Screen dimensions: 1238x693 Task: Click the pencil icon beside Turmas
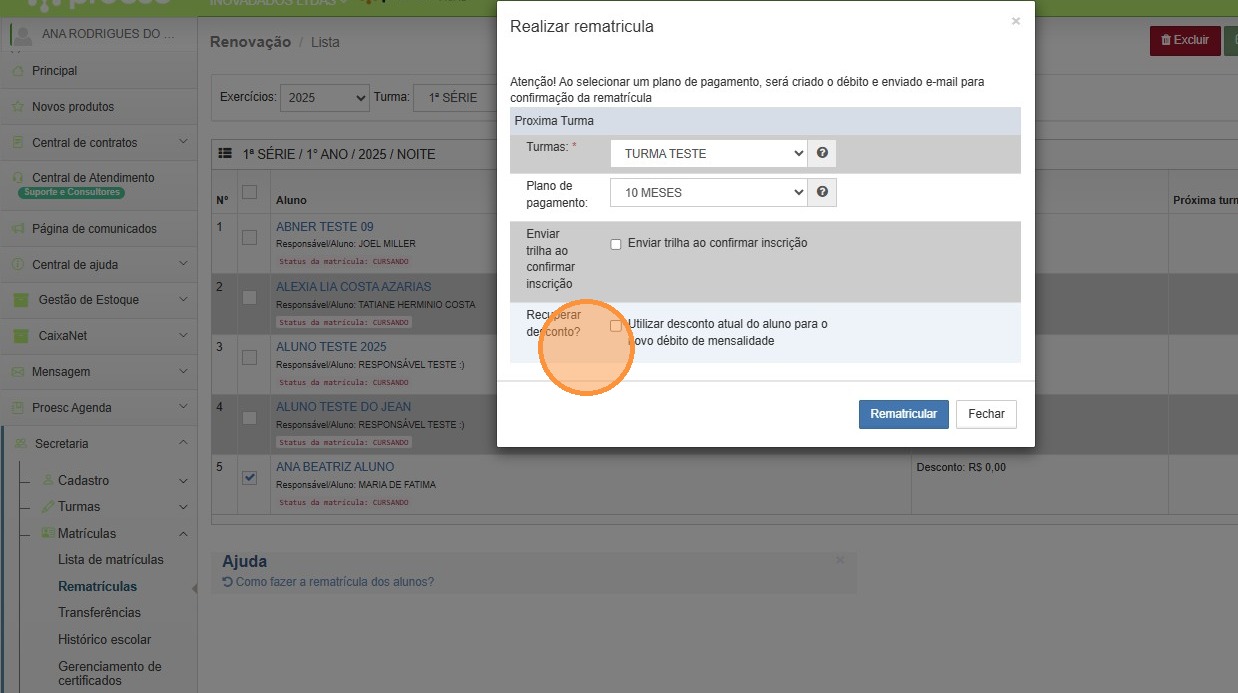click(47, 507)
